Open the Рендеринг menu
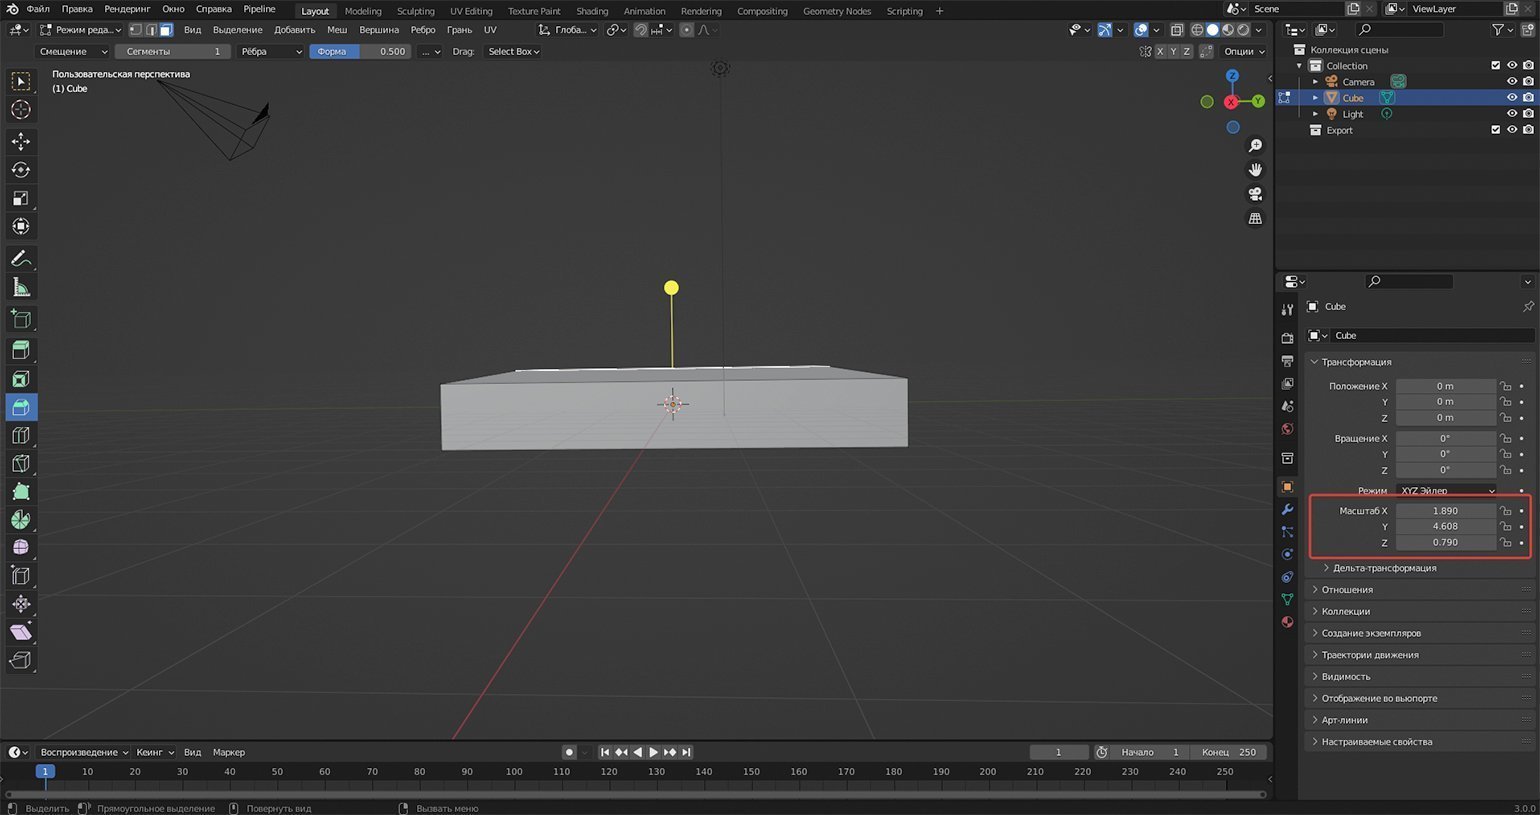 127,9
